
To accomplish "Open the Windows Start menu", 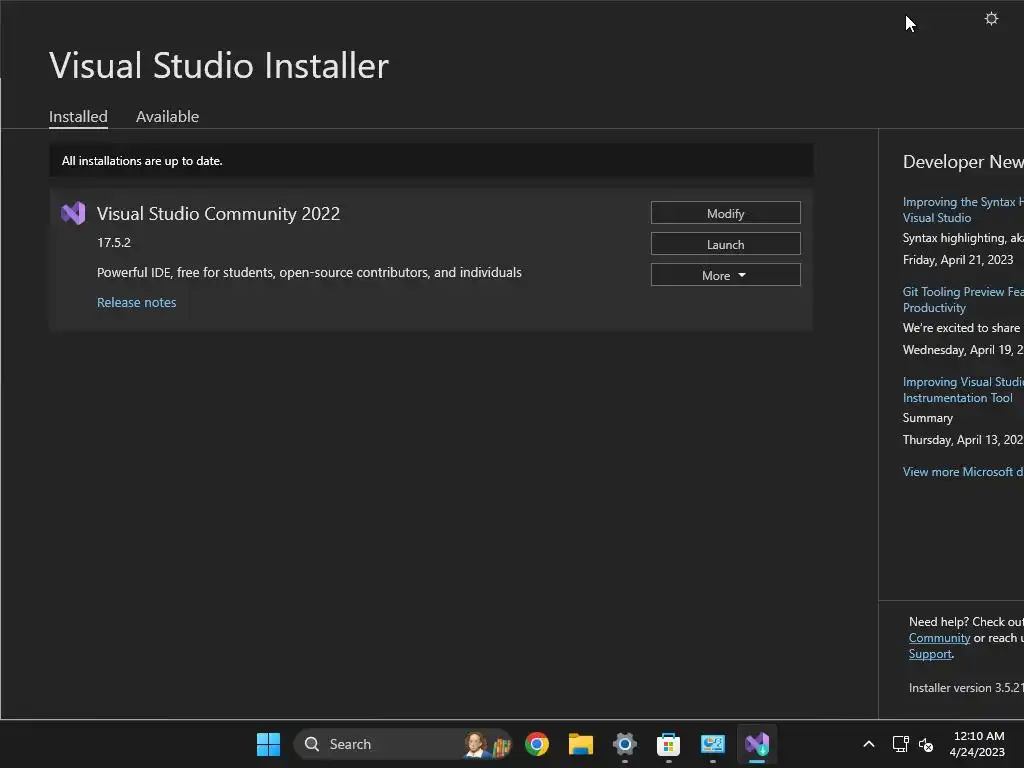I will point(268,744).
